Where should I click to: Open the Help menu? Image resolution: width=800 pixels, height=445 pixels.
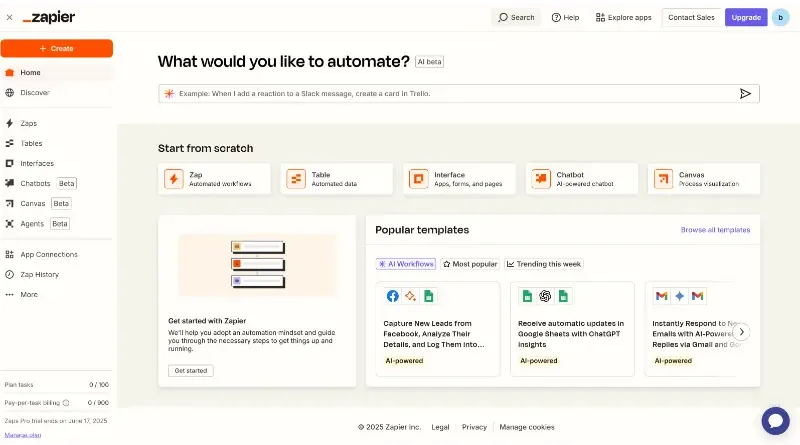tap(565, 17)
